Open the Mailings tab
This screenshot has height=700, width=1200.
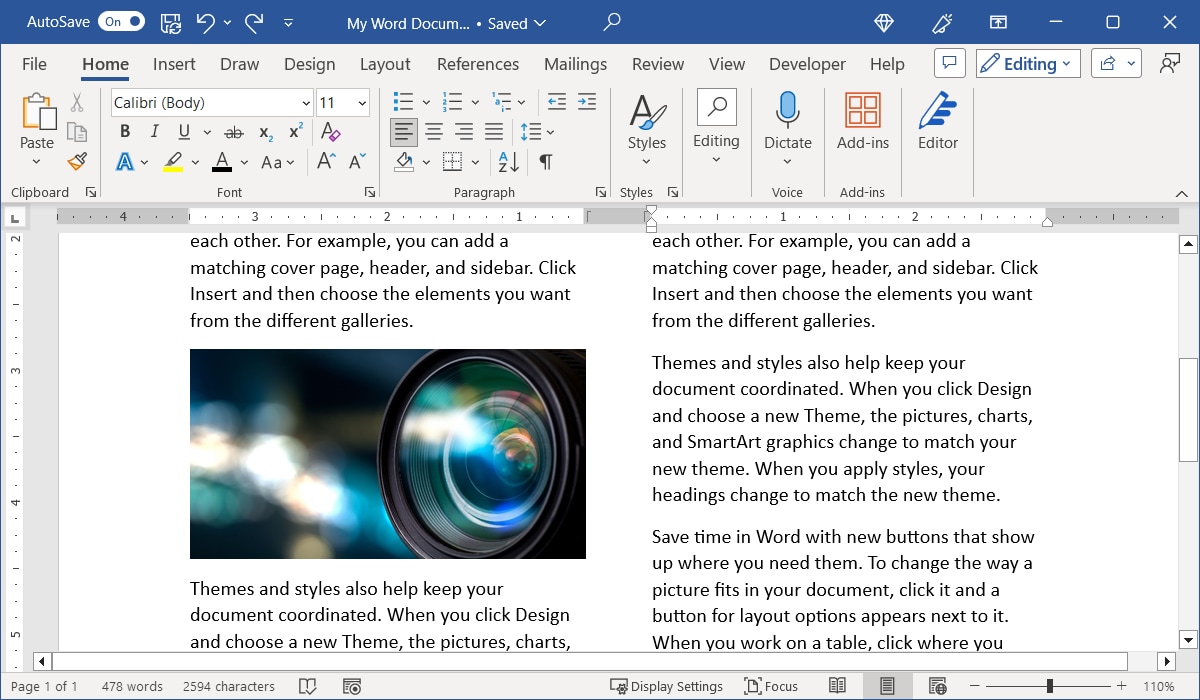tap(575, 63)
